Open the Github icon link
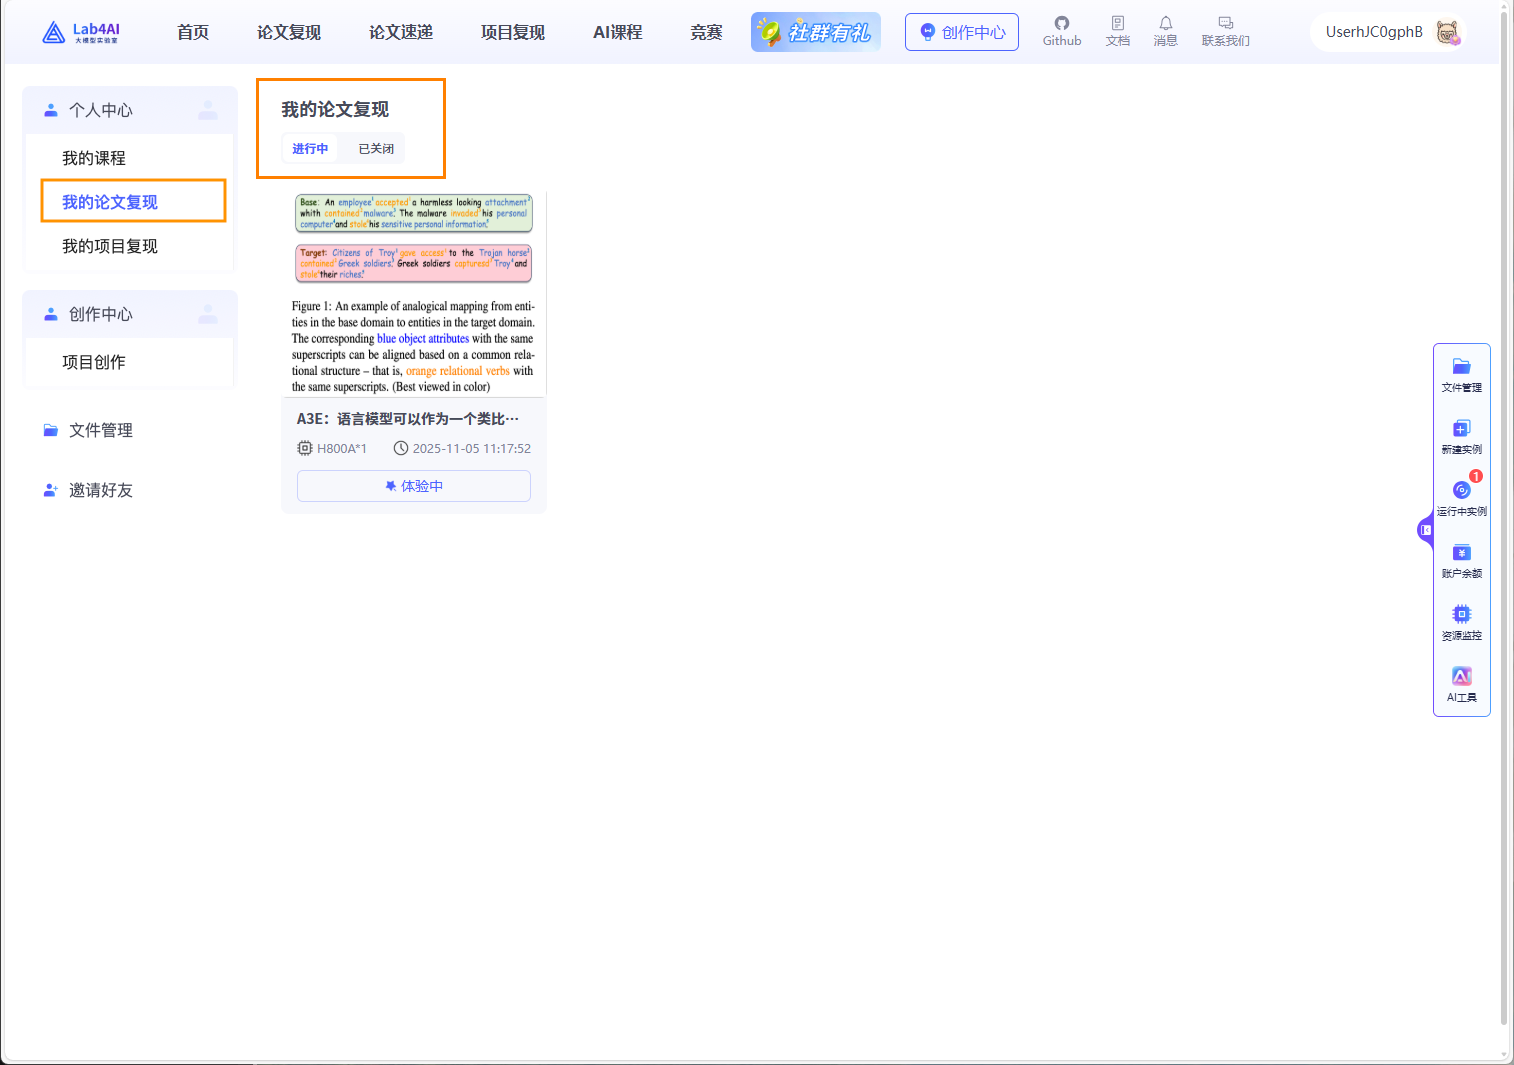This screenshot has width=1514, height=1065. pos(1061,31)
